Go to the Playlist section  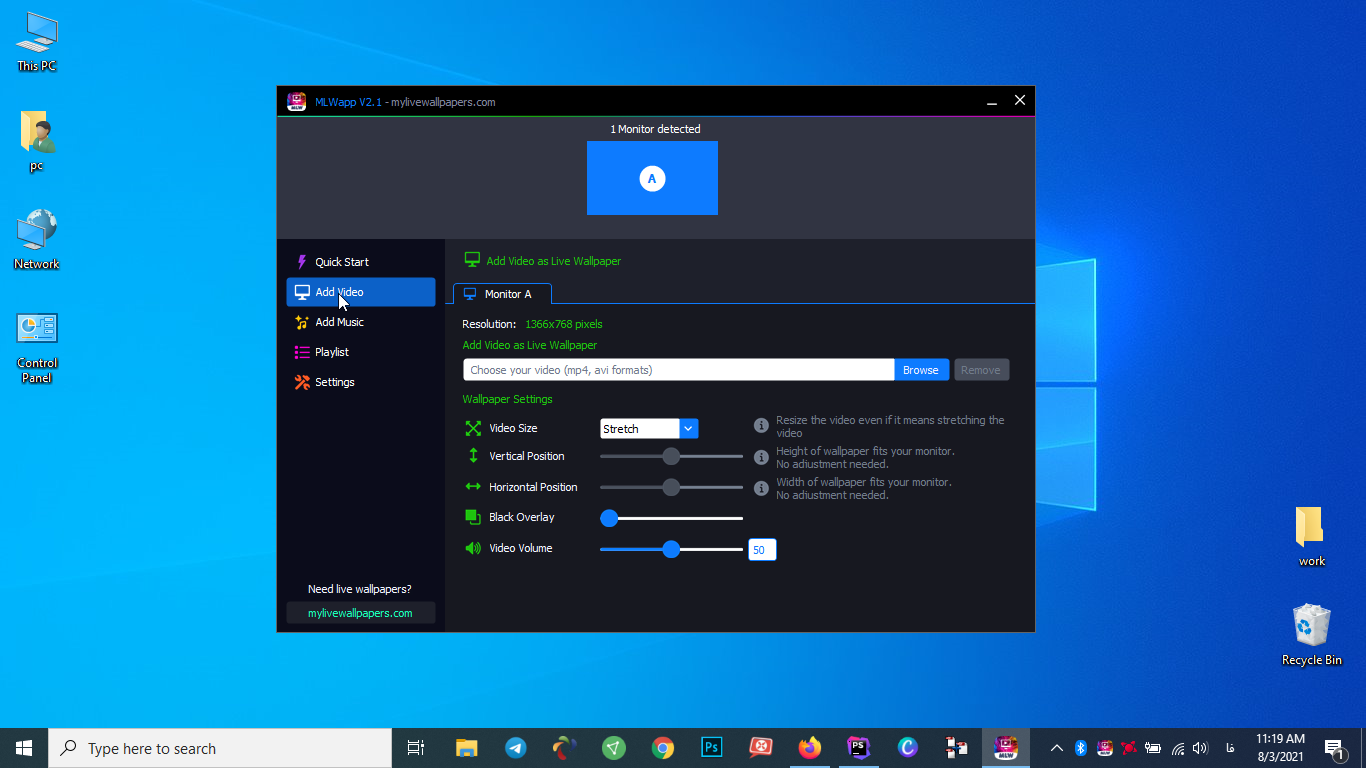pyautogui.click(x=361, y=352)
